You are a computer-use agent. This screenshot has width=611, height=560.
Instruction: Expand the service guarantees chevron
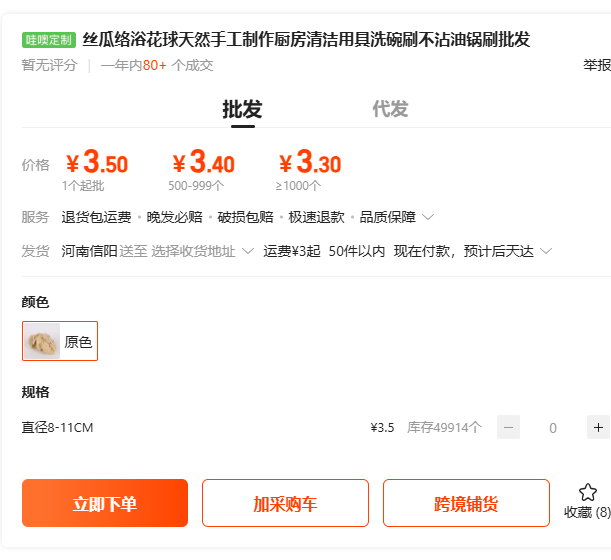point(428,217)
